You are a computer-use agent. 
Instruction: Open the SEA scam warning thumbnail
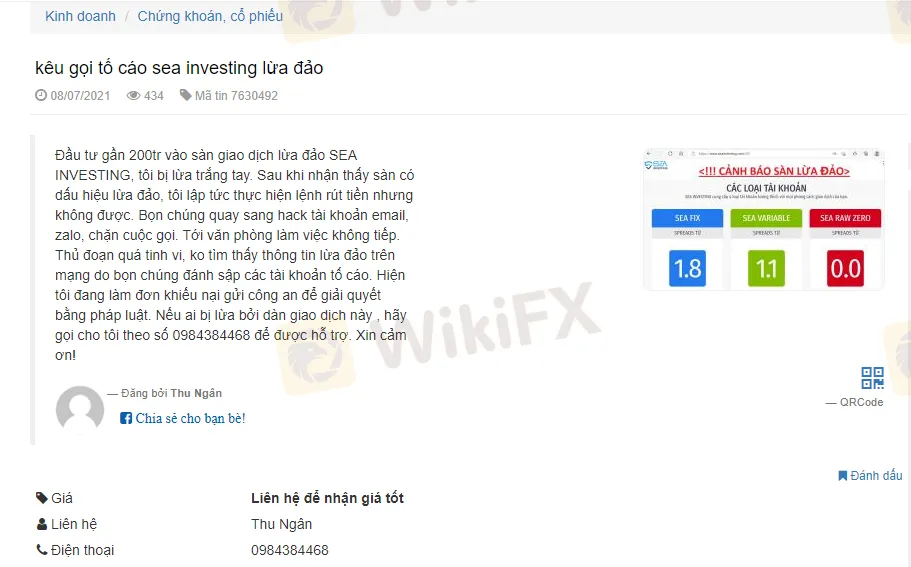pyautogui.click(x=763, y=219)
